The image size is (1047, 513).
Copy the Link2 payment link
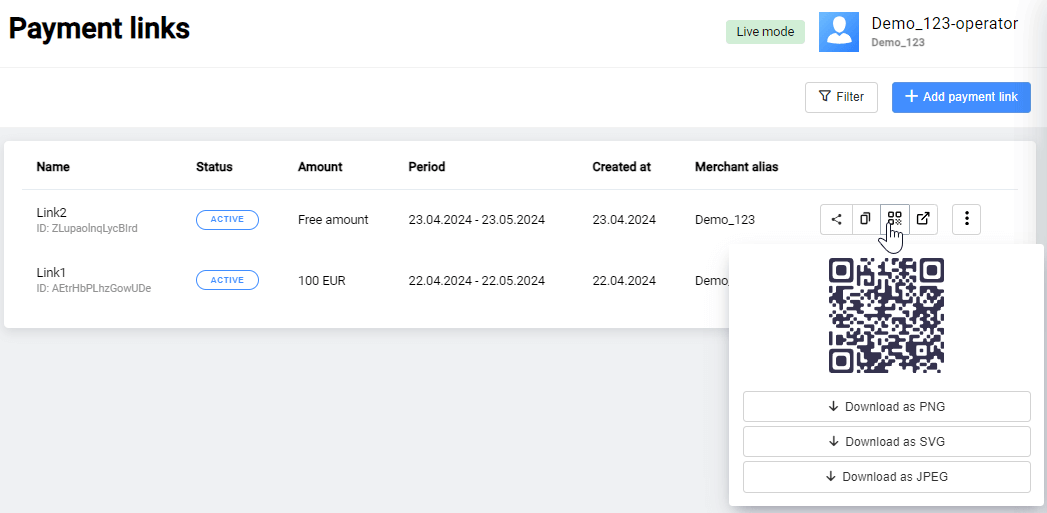coord(865,219)
